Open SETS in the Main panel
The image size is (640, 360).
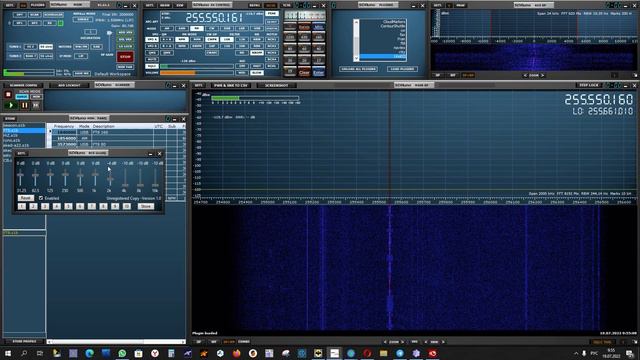(10, 5)
